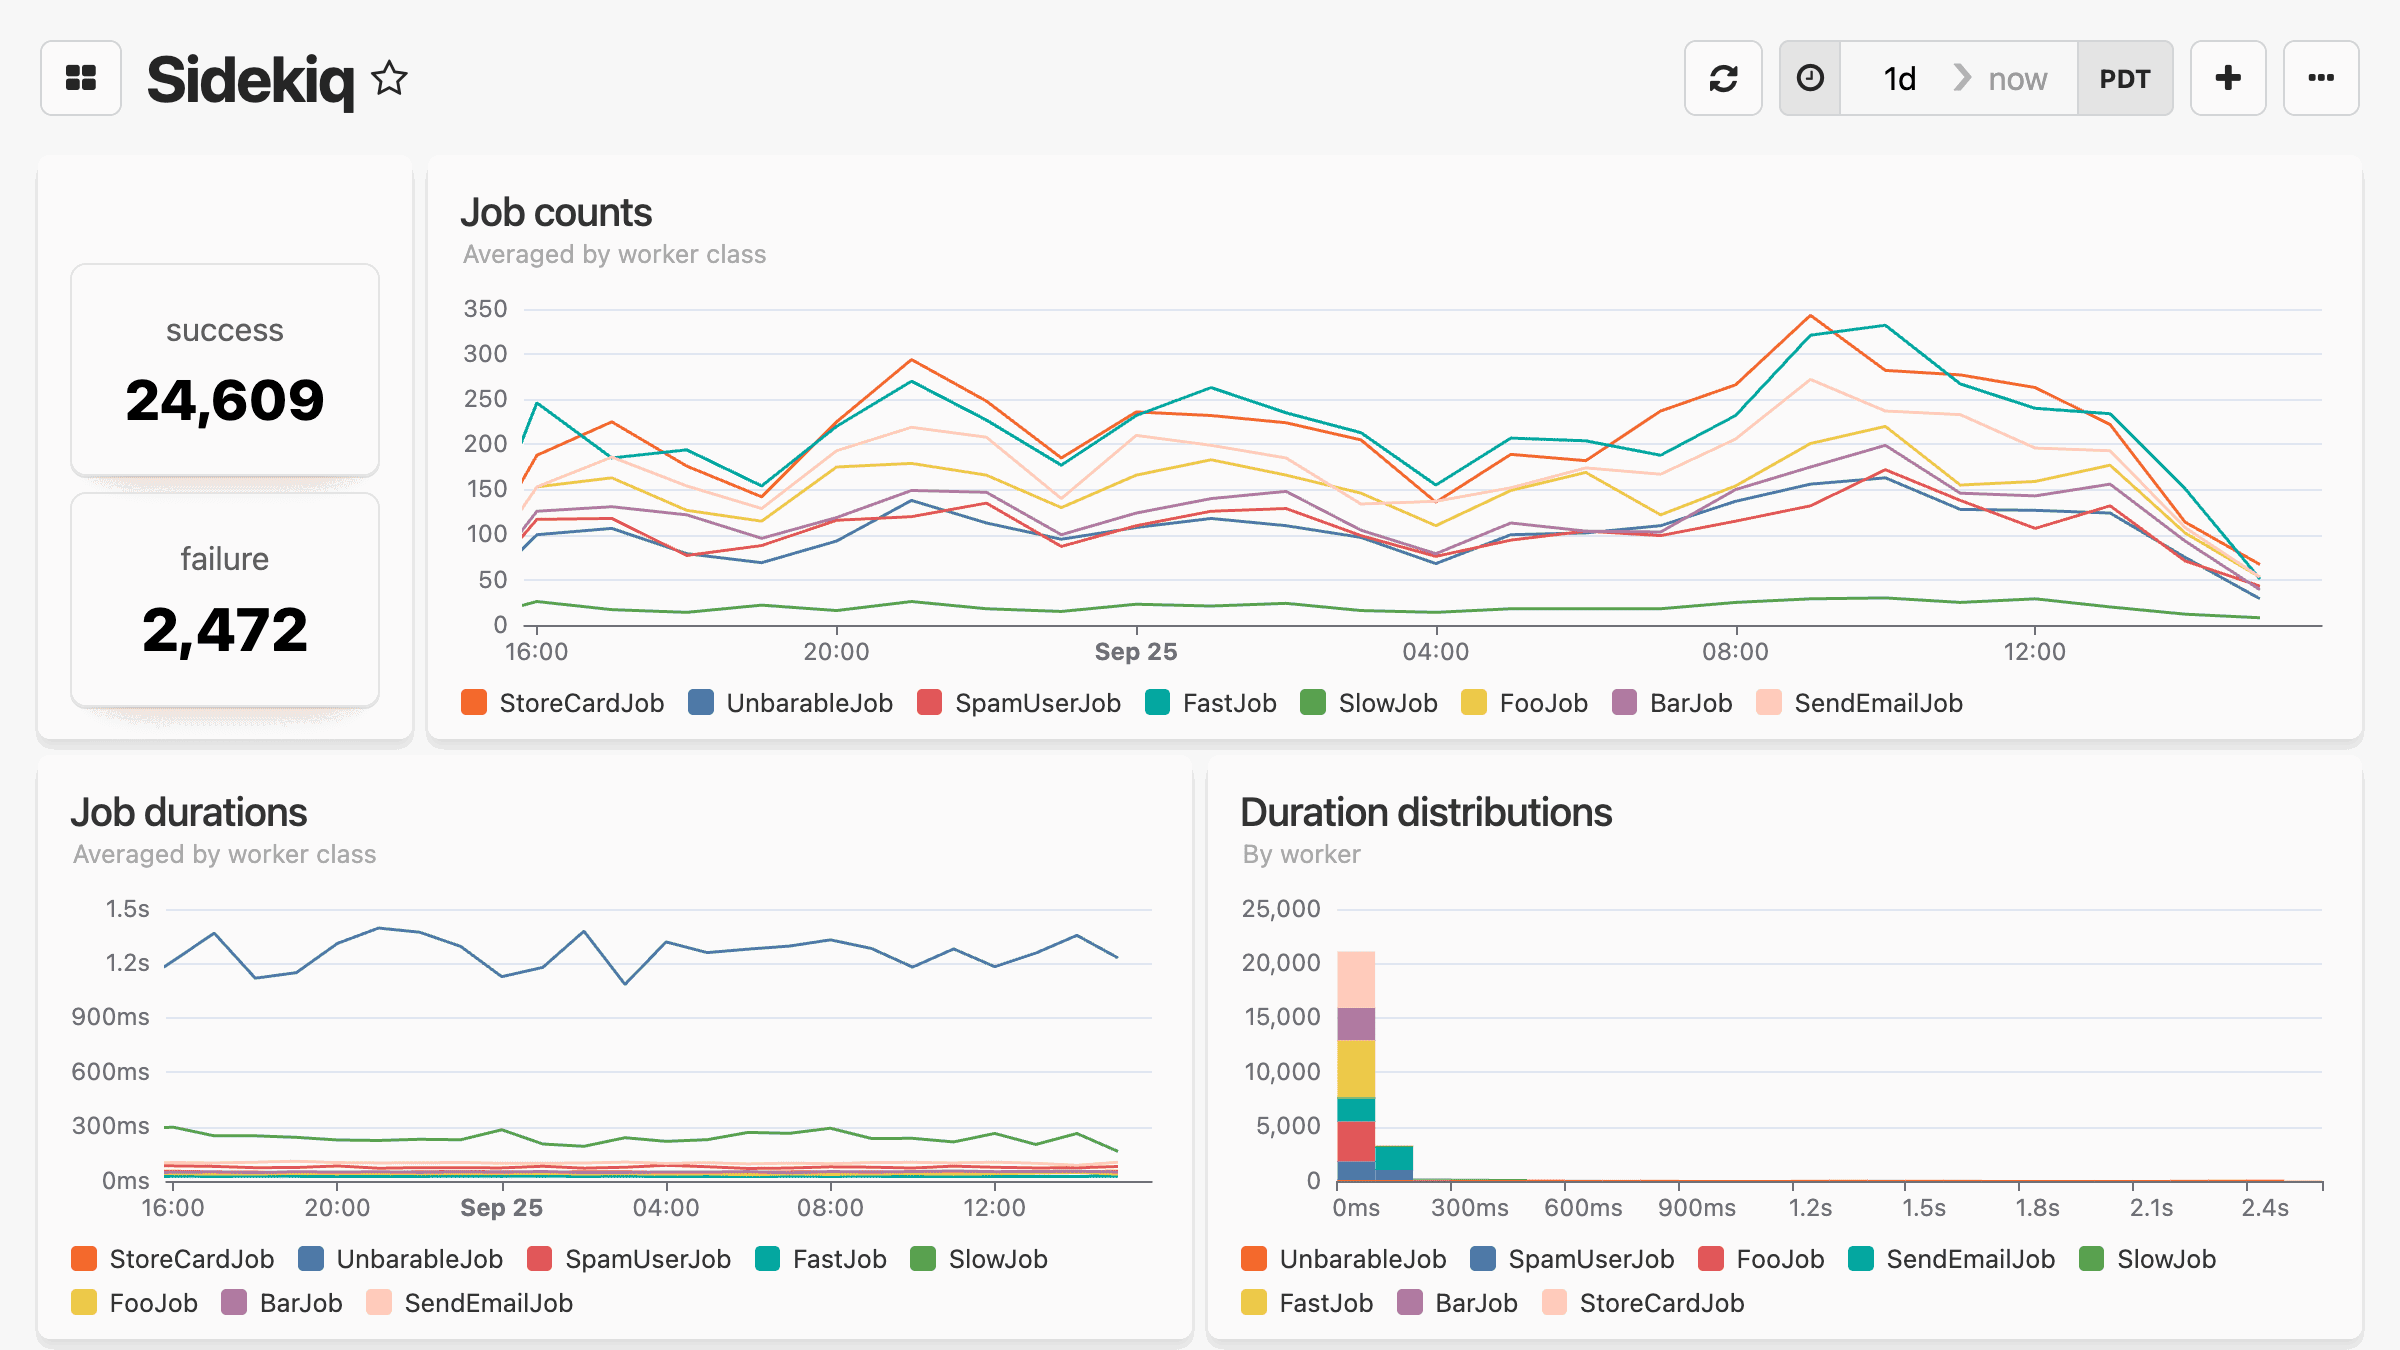Click the Job counts panel title

[x=556, y=213]
